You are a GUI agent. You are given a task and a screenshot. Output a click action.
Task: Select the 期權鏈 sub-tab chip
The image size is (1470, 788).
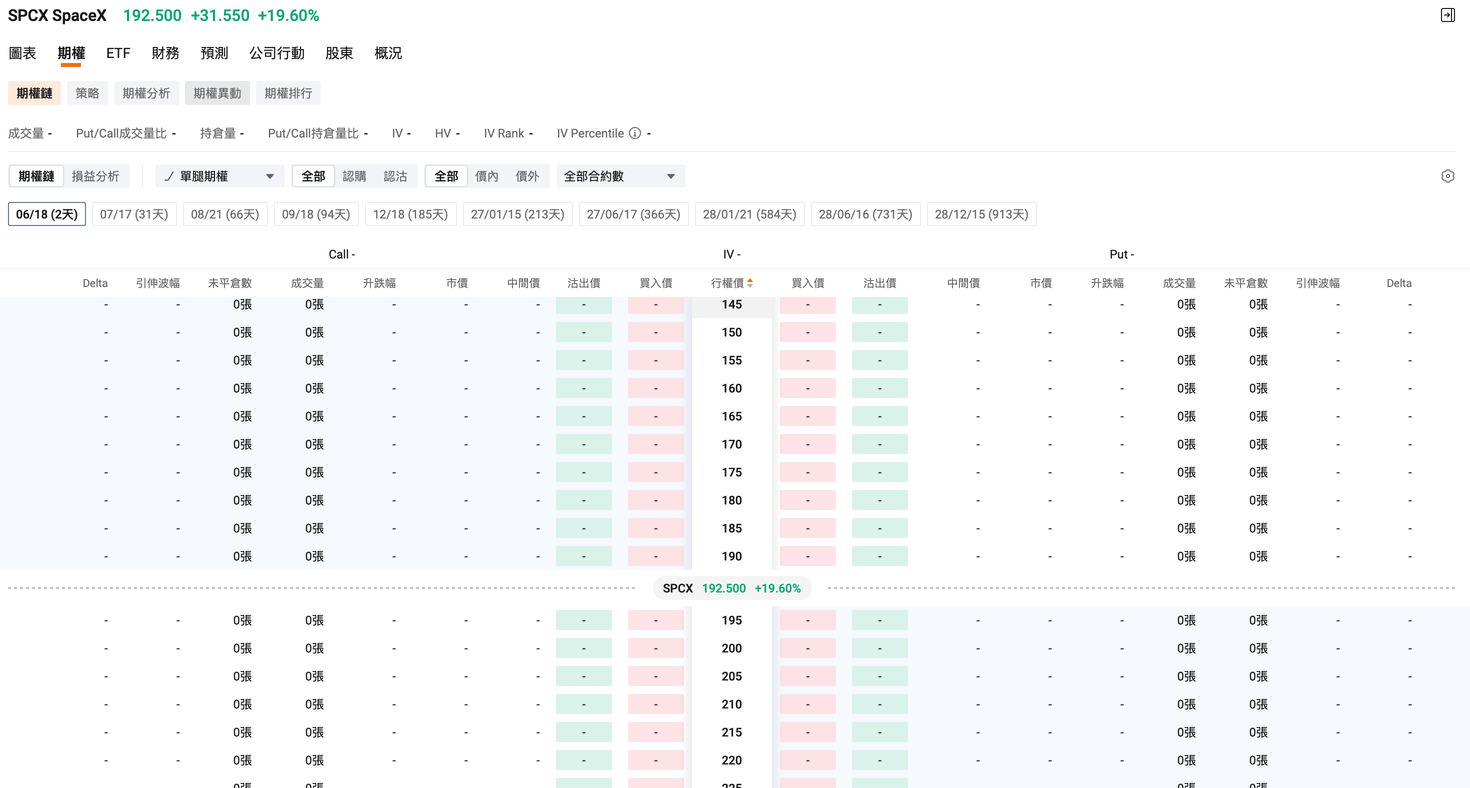(x=34, y=93)
